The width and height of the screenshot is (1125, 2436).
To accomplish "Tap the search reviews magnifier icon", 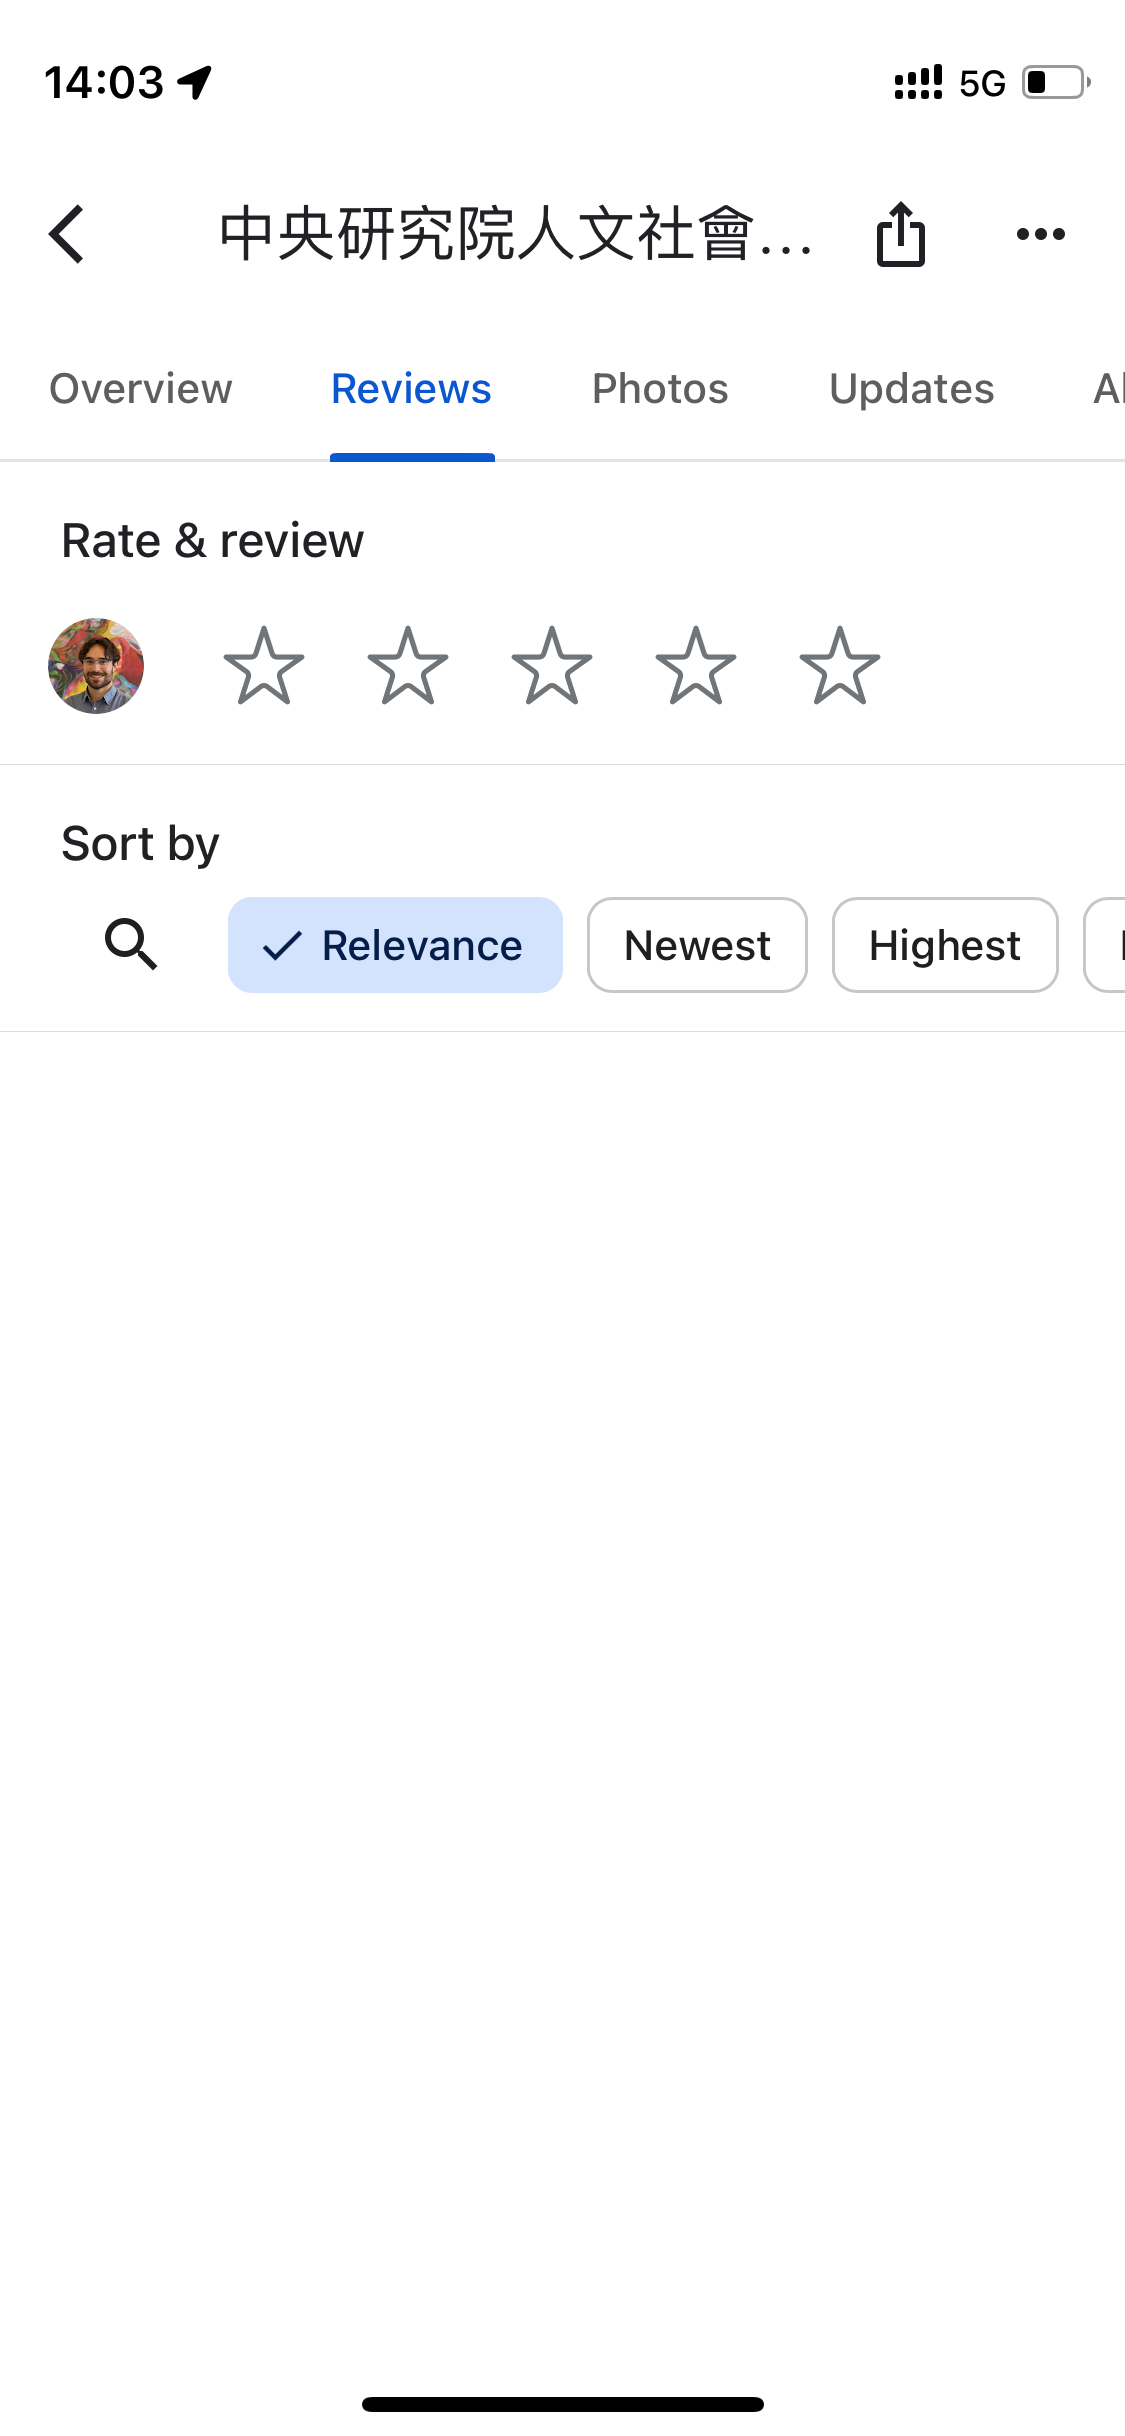I will [131, 944].
